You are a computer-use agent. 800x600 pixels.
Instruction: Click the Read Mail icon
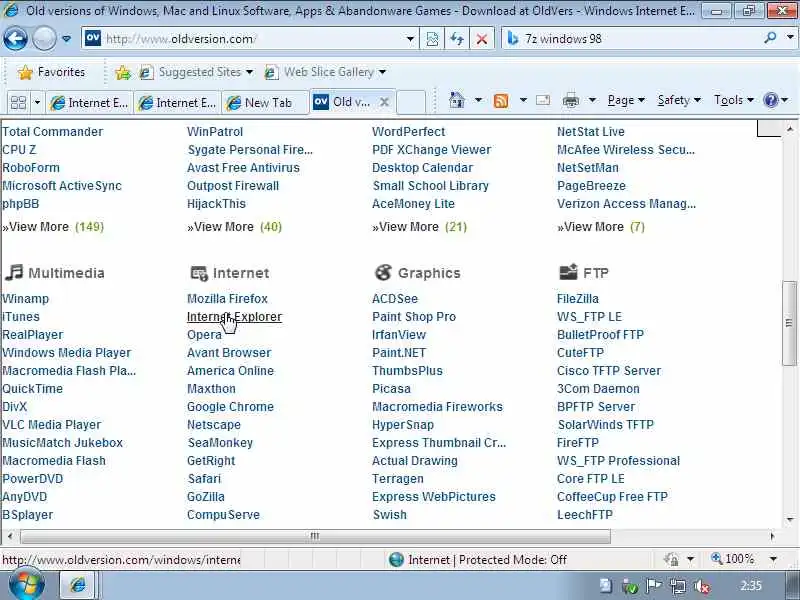pos(543,100)
